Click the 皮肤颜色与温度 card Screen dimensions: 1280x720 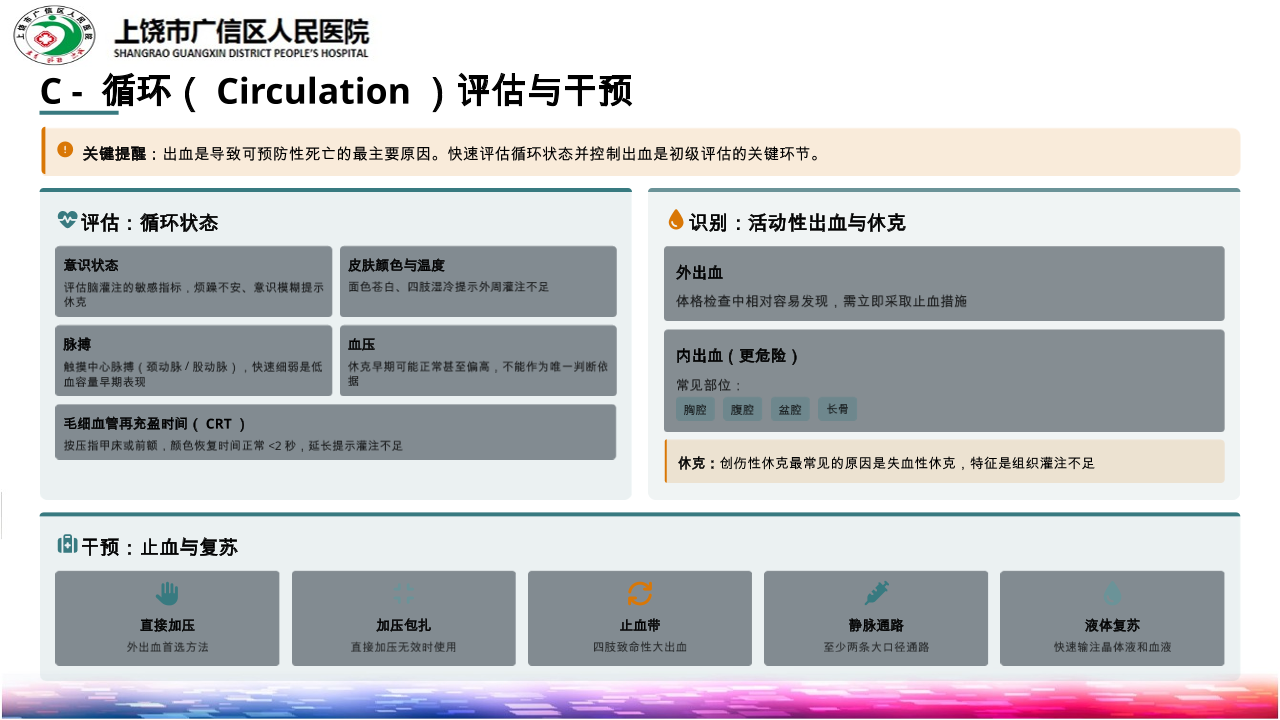point(478,282)
